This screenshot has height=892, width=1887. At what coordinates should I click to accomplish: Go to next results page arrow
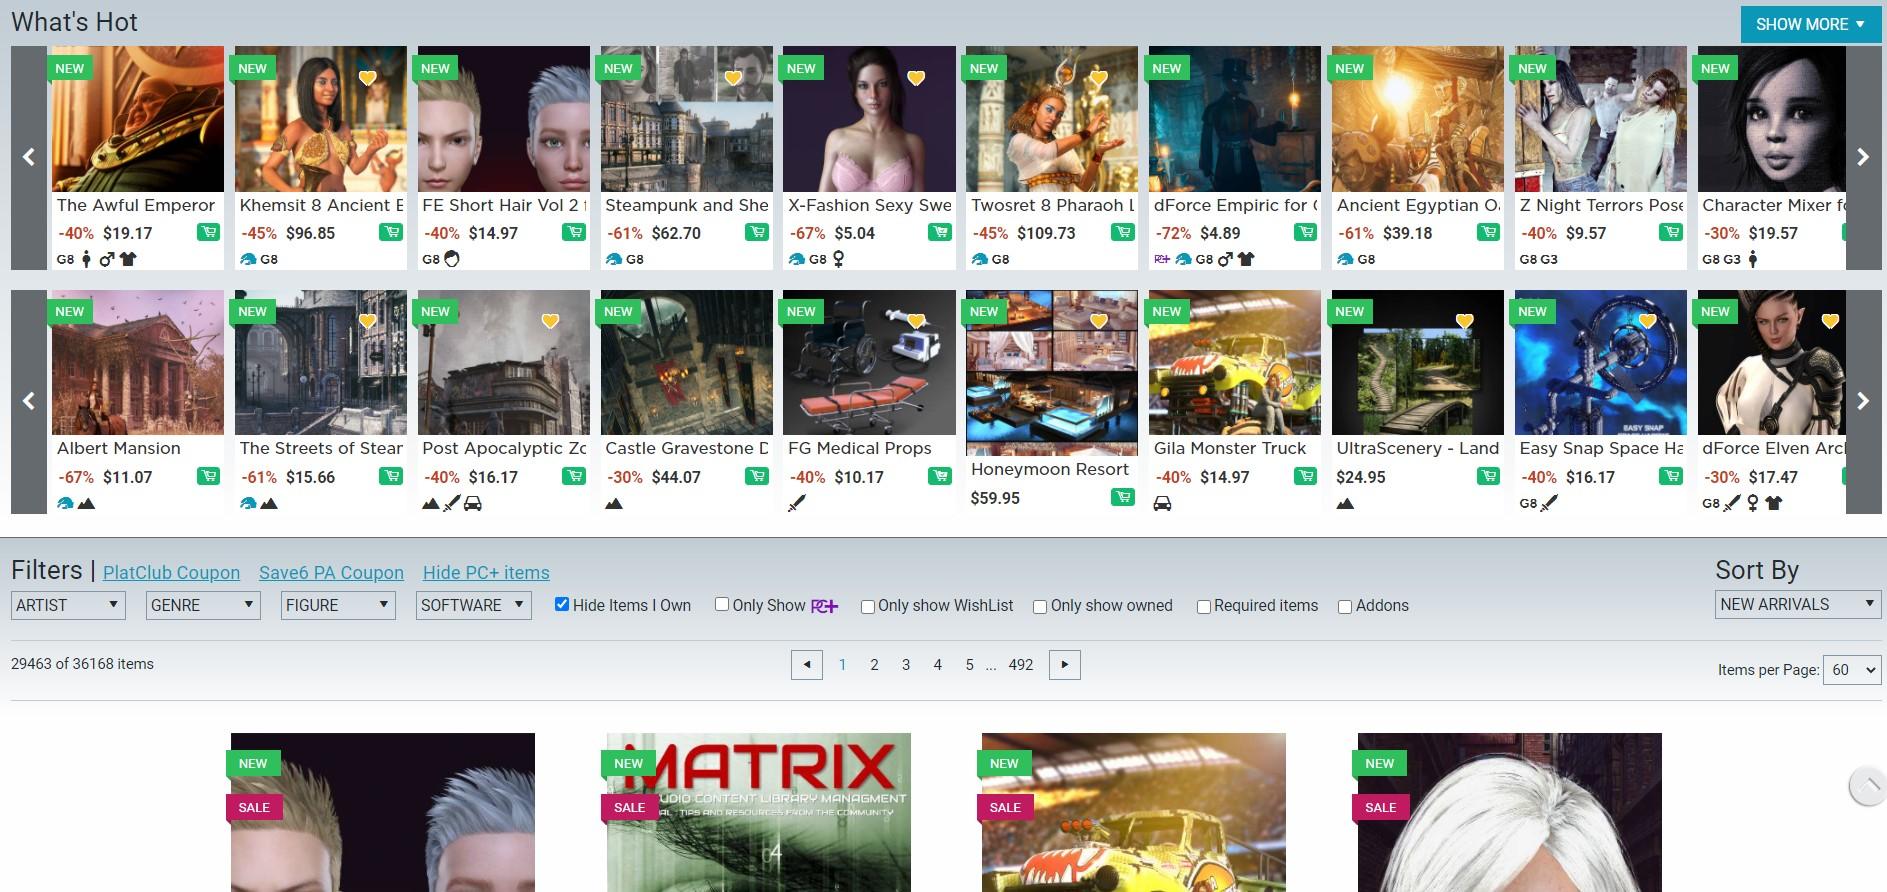(1064, 665)
